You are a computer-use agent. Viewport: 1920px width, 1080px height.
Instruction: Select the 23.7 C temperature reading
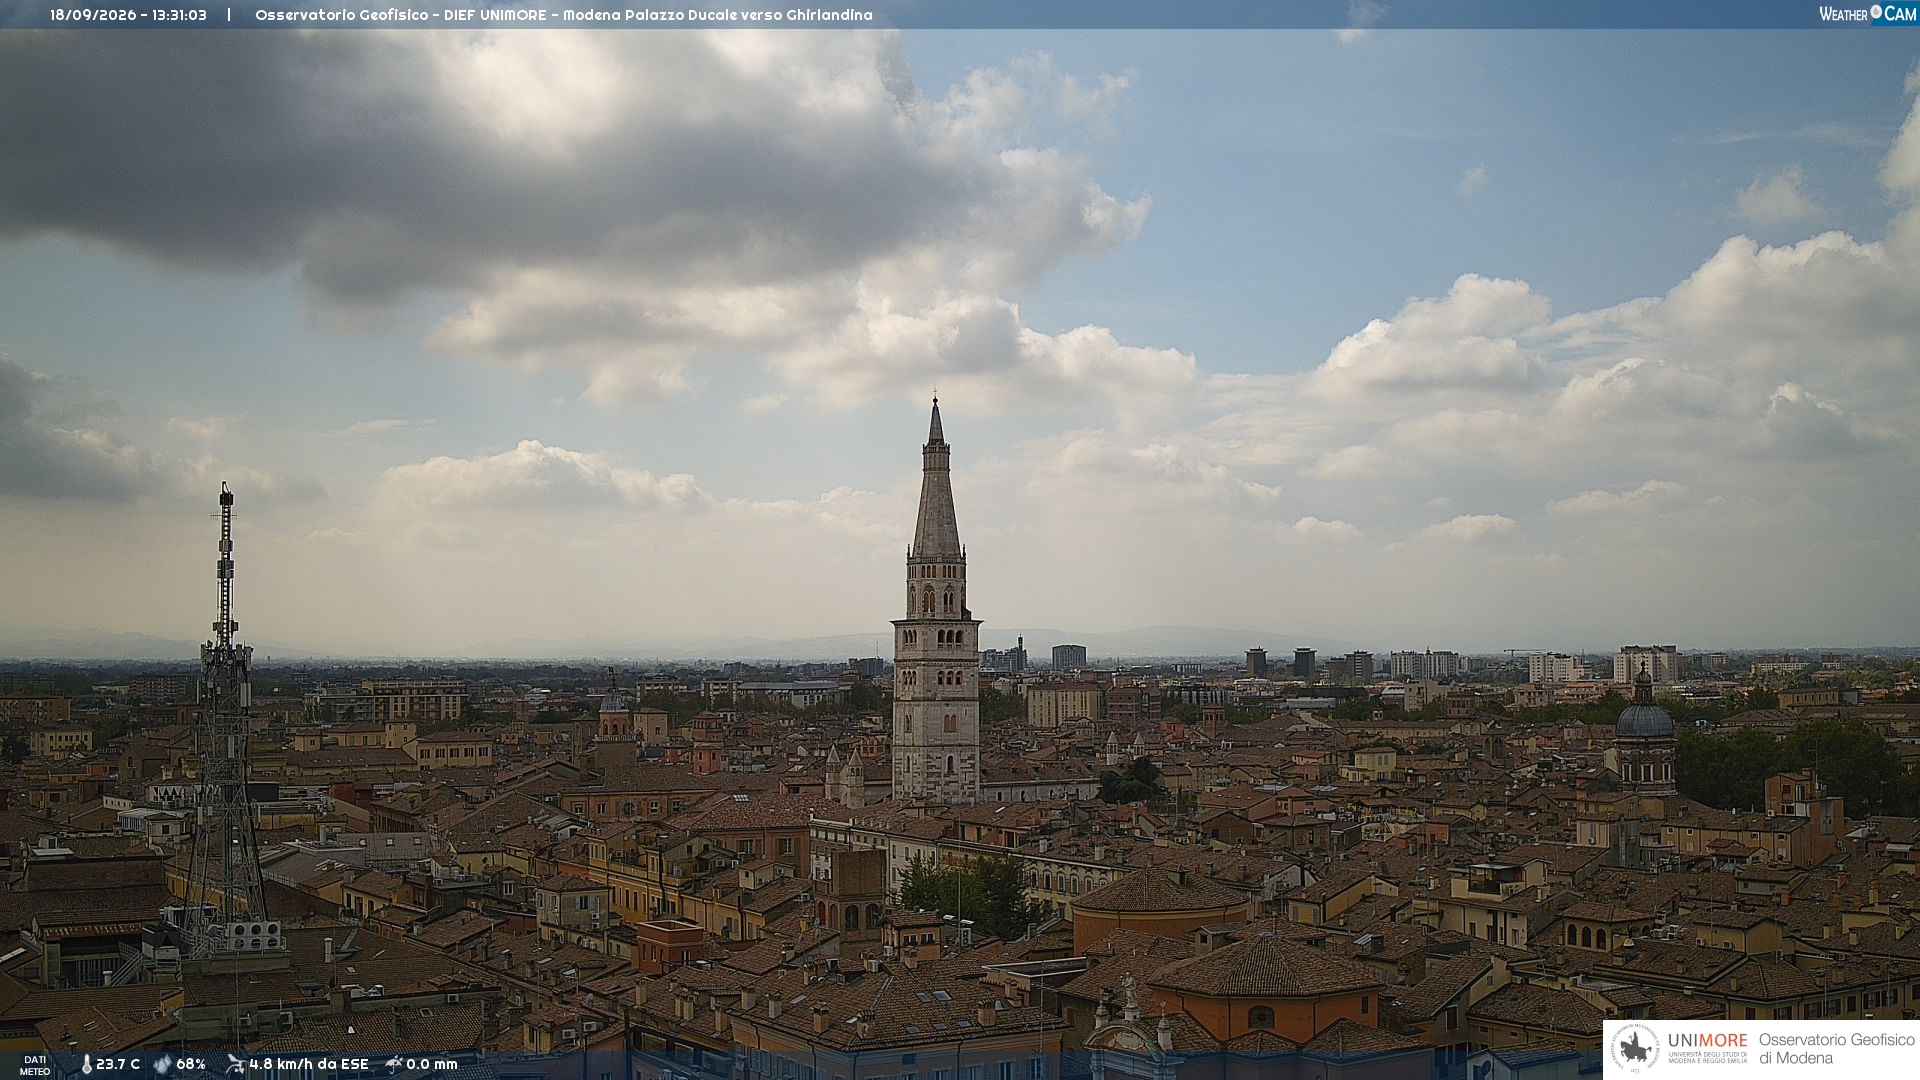pos(118,1064)
